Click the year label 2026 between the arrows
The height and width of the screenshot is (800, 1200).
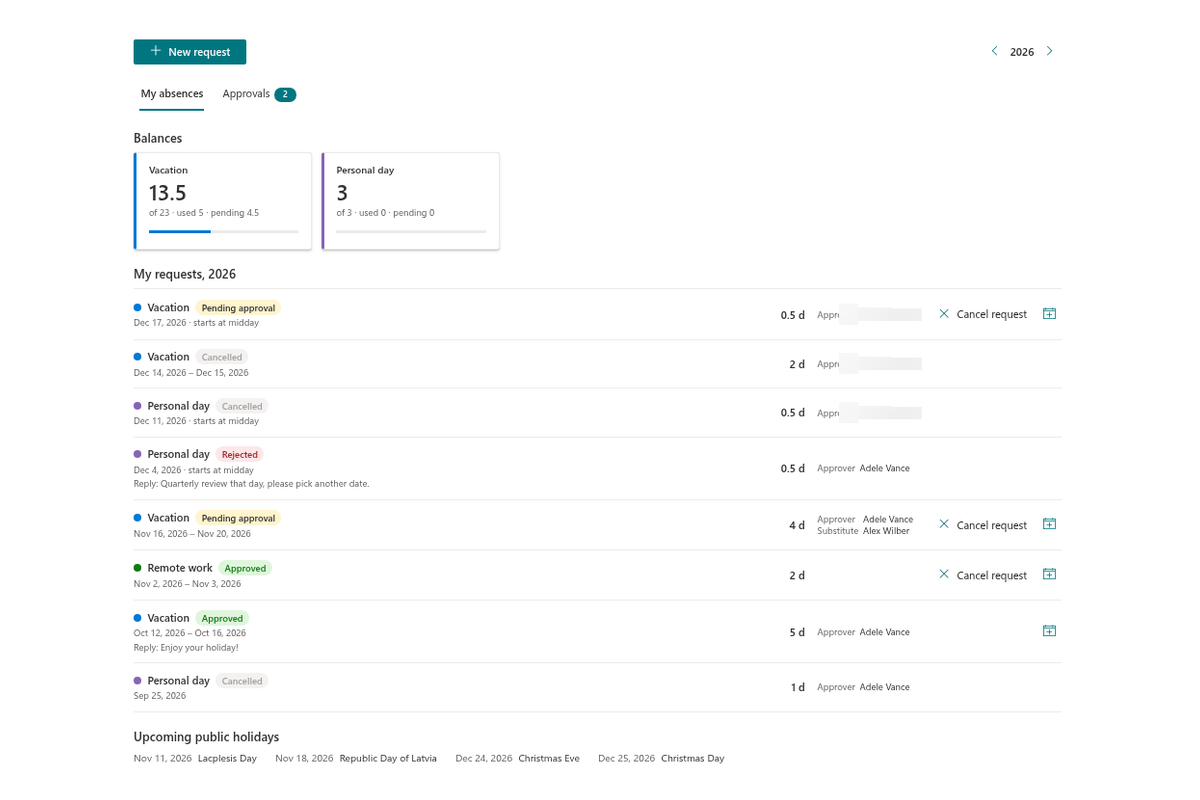(1022, 52)
